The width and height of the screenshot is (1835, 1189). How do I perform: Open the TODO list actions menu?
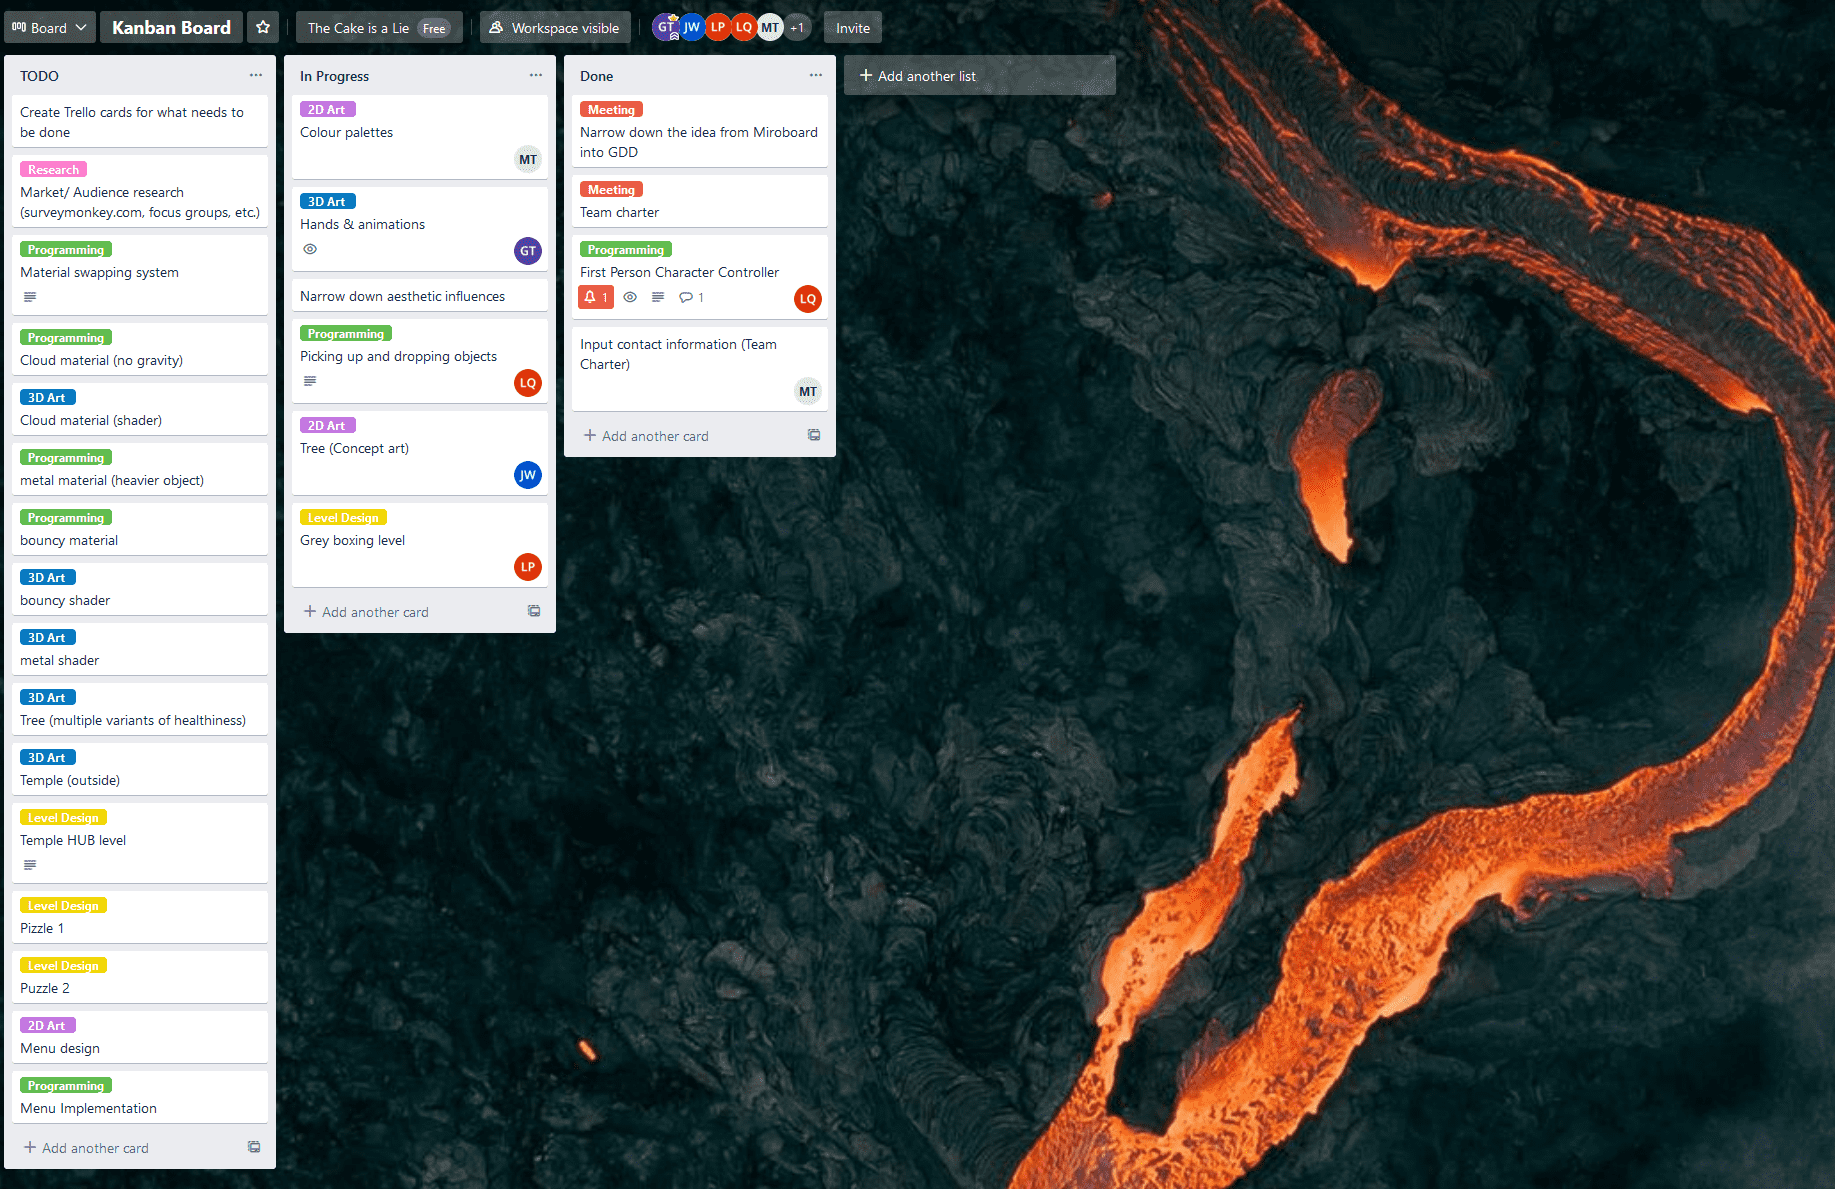point(256,75)
